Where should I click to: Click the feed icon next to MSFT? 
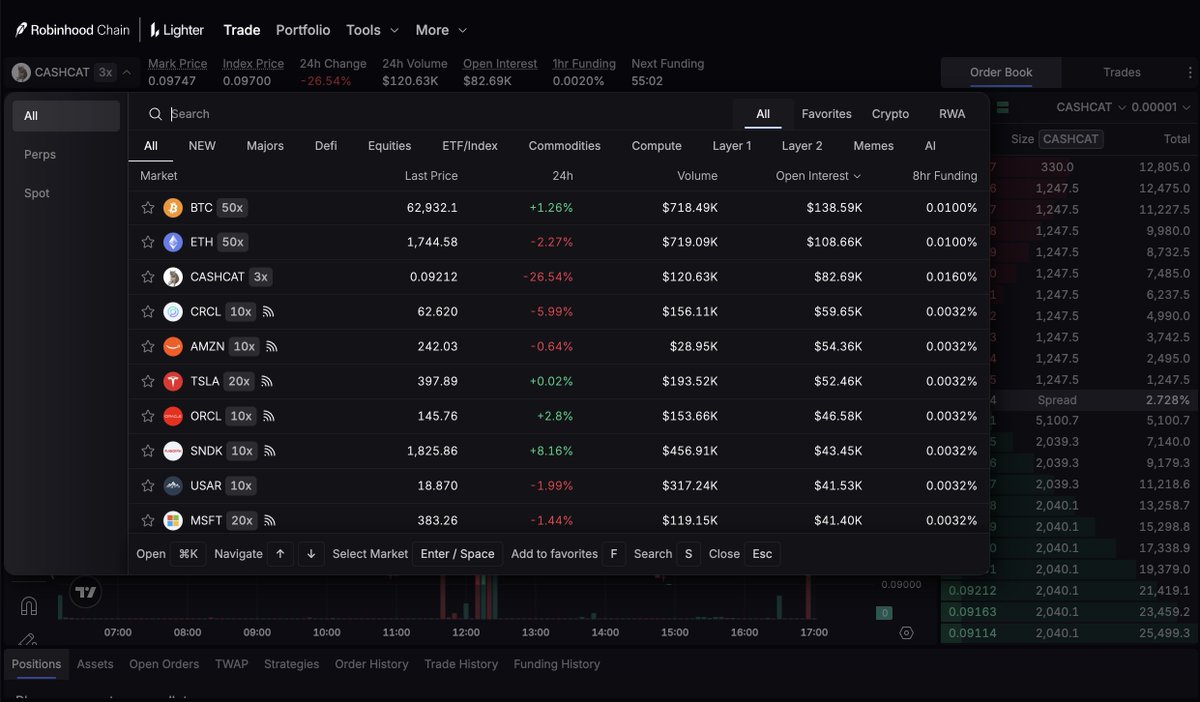pyautogui.click(x=270, y=520)
